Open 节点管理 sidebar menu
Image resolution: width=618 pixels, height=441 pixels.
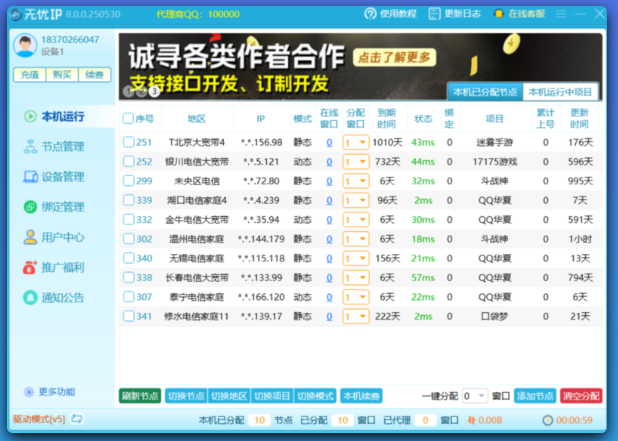point(63,147)
